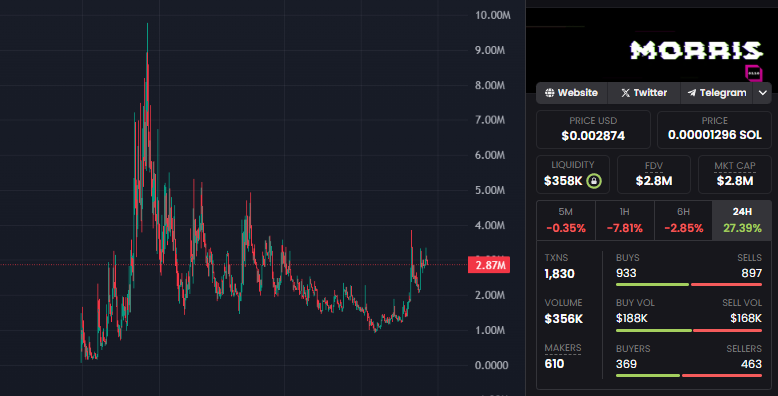Click the MKT CAP $2.8M box
This screenshot has width=778, height=396.
tap(735, 175)
